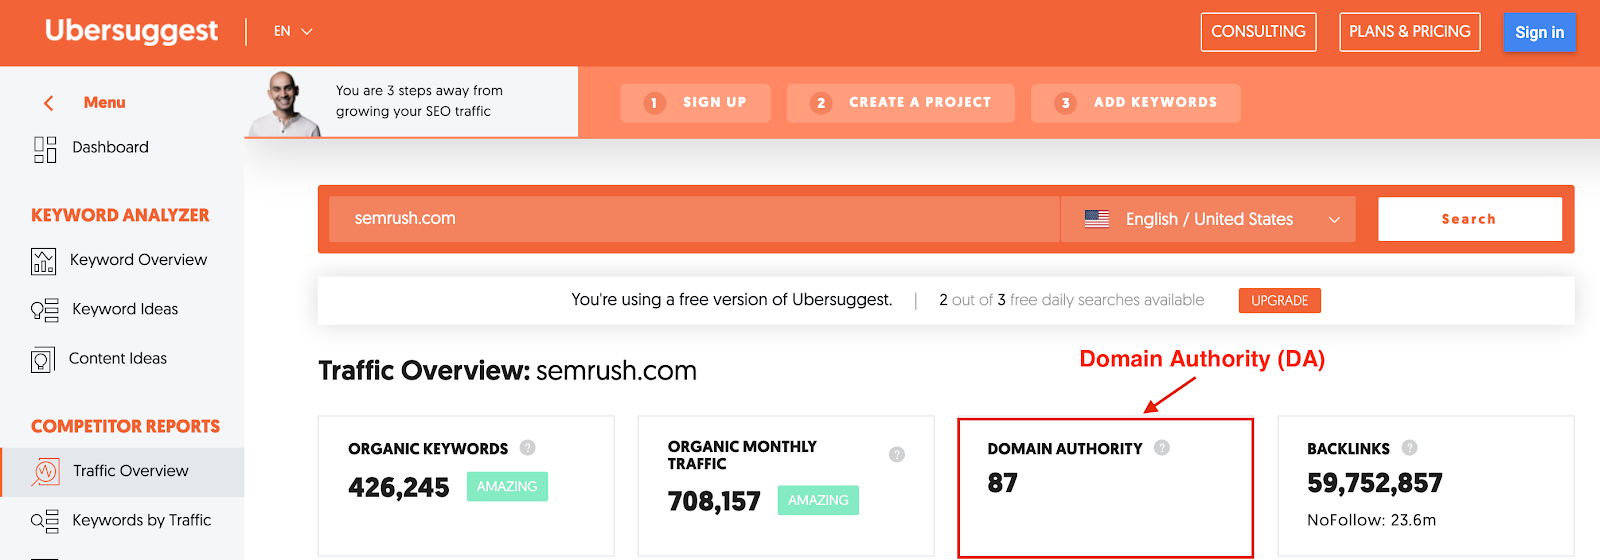Click the back chevron beside Menu

pos(48,103)
